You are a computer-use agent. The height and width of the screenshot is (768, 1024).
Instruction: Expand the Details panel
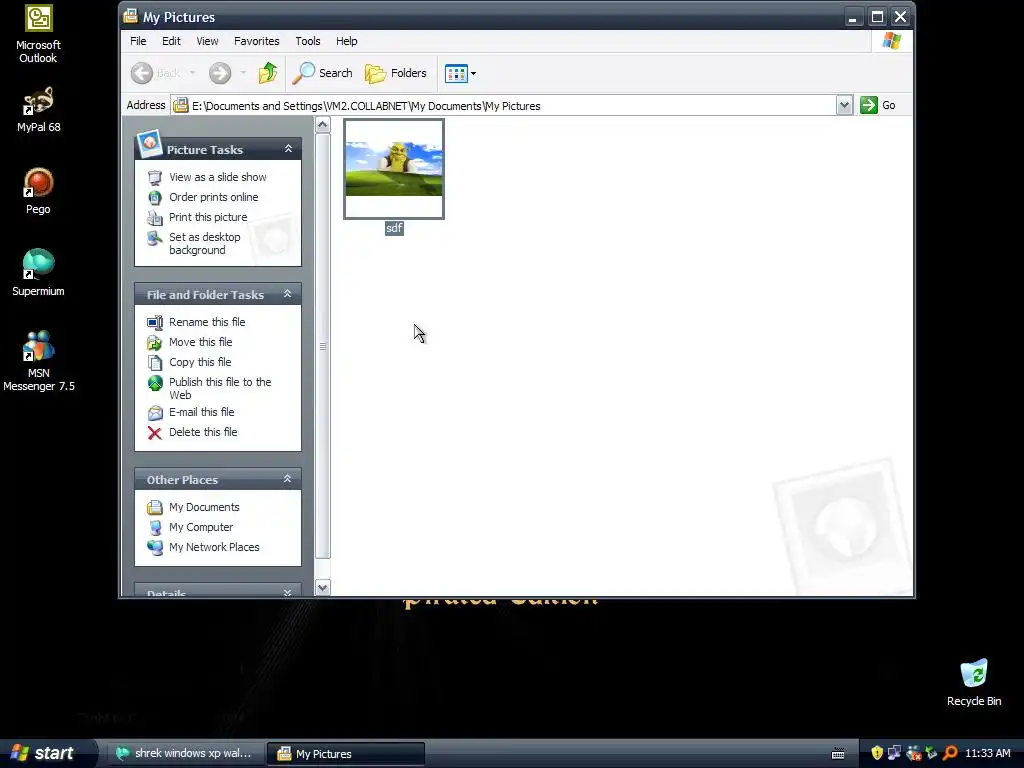point(287,592)
